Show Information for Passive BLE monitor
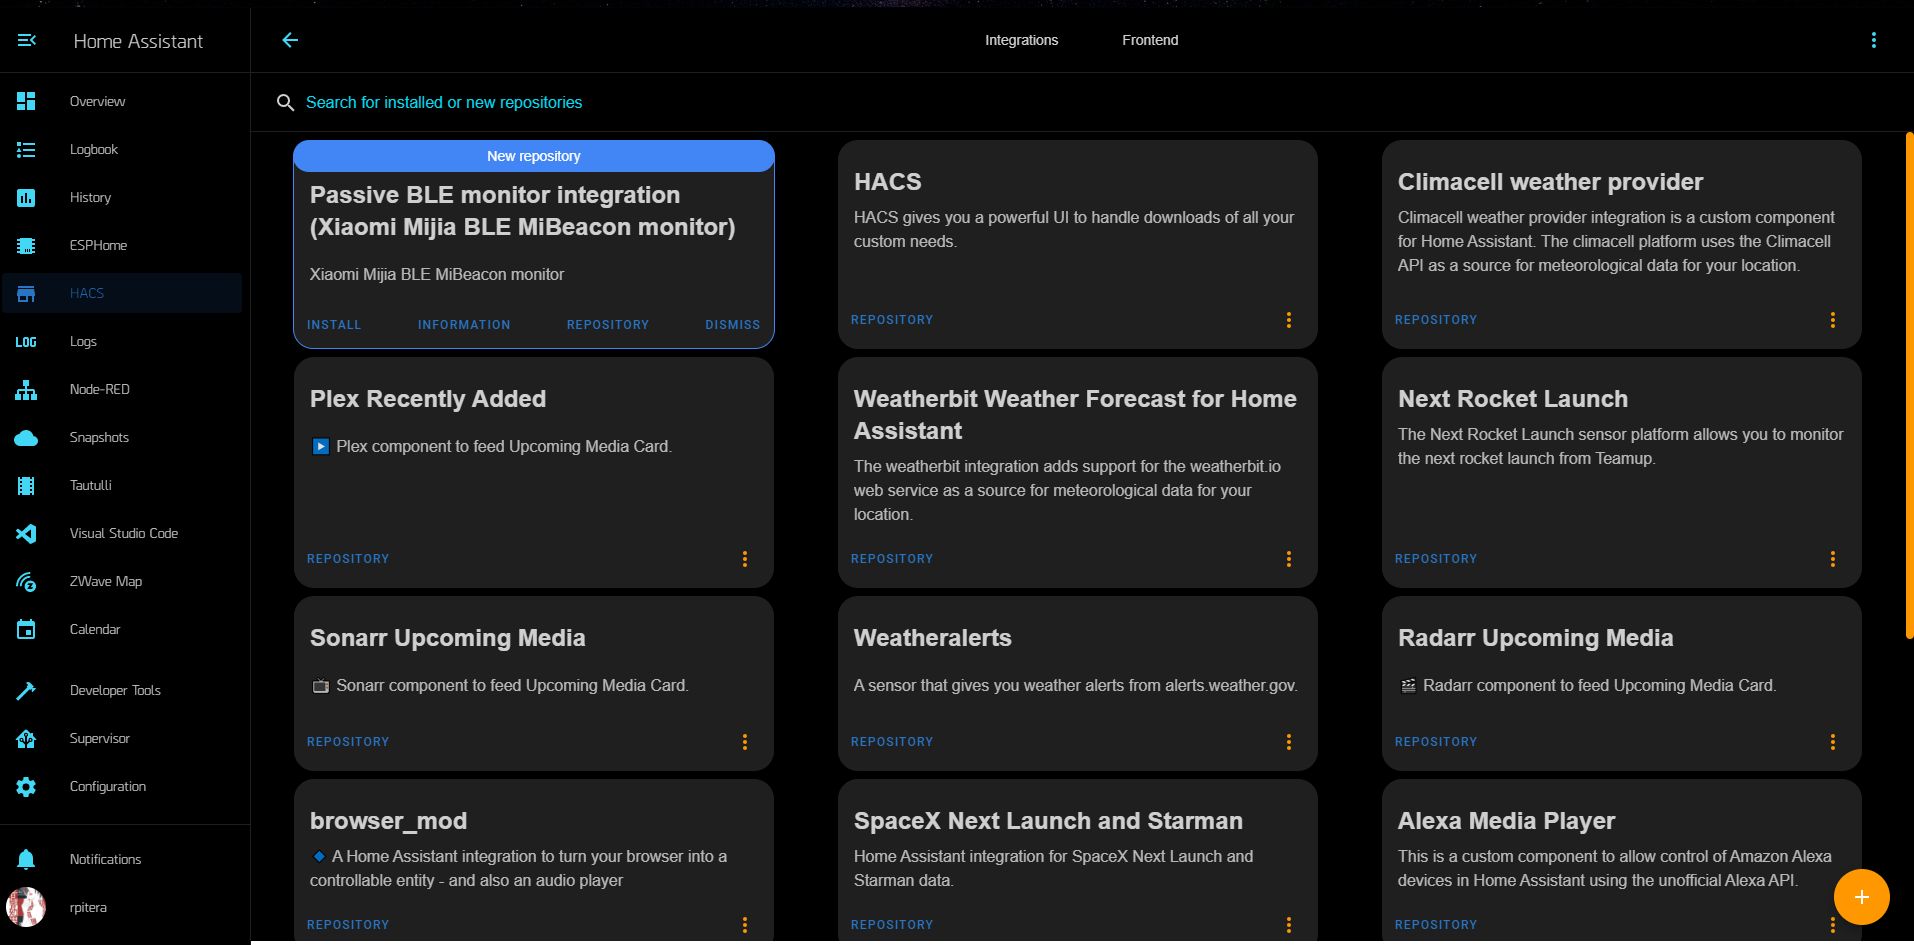Screen dimensions: 1914x945 pos(464,325)
